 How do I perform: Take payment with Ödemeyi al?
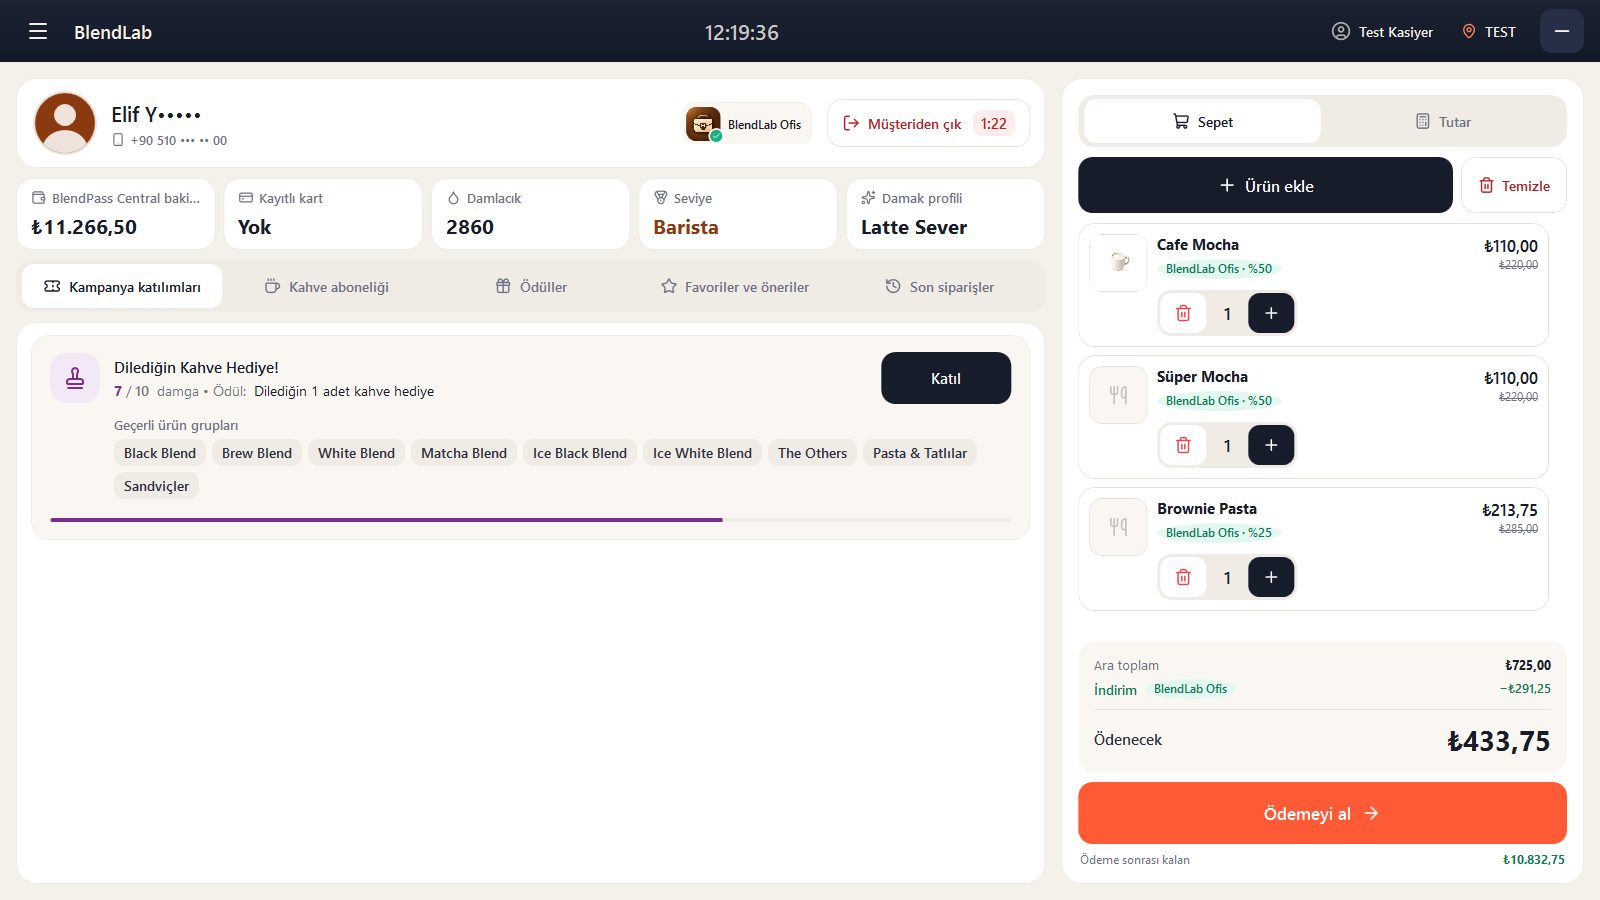[1322, 813]
